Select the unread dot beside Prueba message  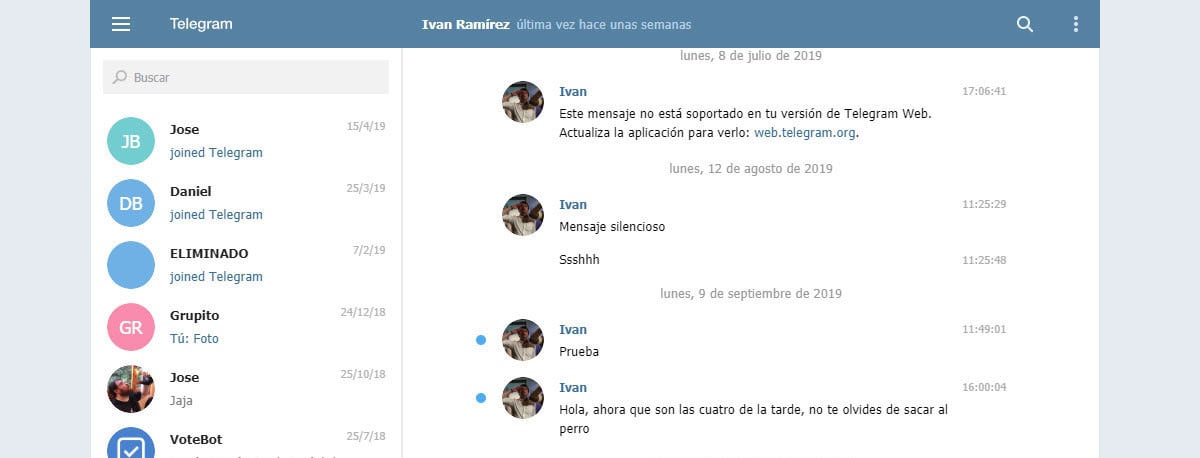pos(481,340)
